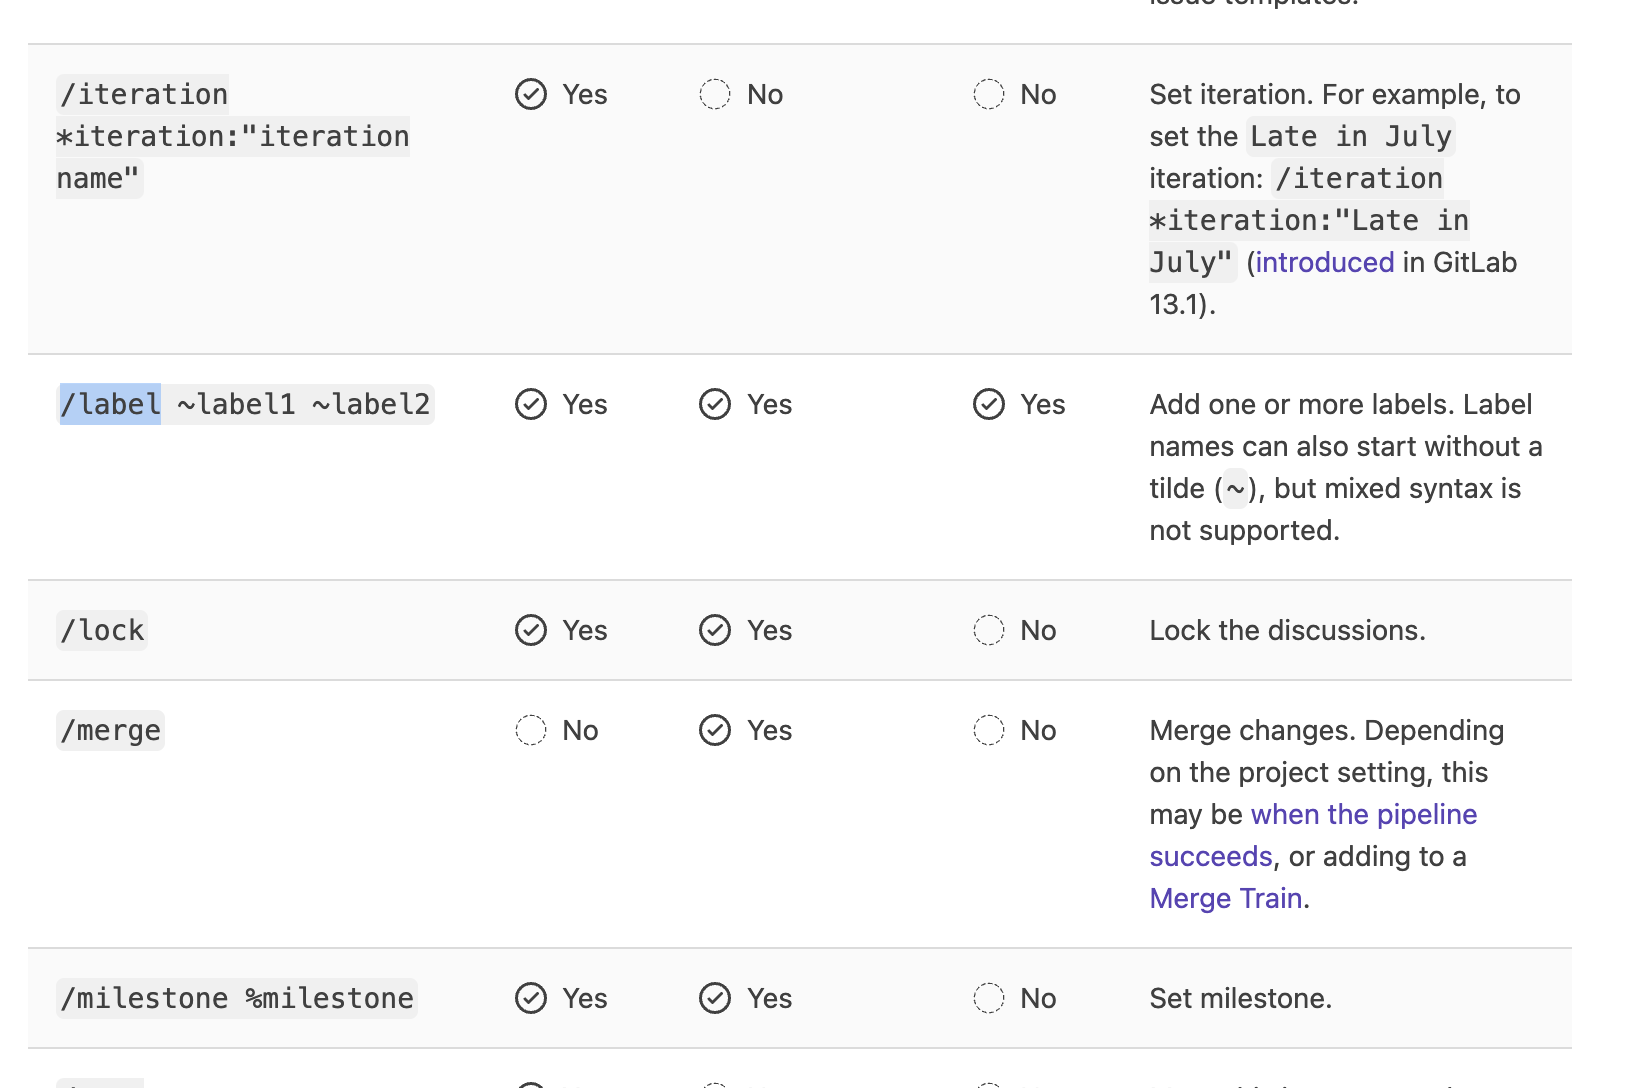Click the first checkmark in /milestone row
Image resolution: width=1642 pixels, height=1088 pixels.
[531, 998]
